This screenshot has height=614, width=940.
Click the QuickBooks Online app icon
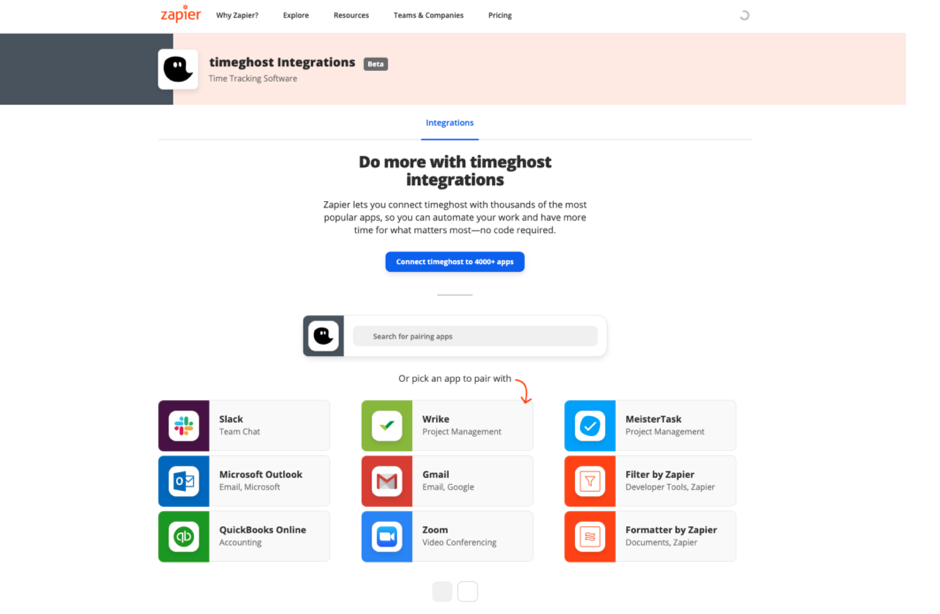tap(184, 536)
